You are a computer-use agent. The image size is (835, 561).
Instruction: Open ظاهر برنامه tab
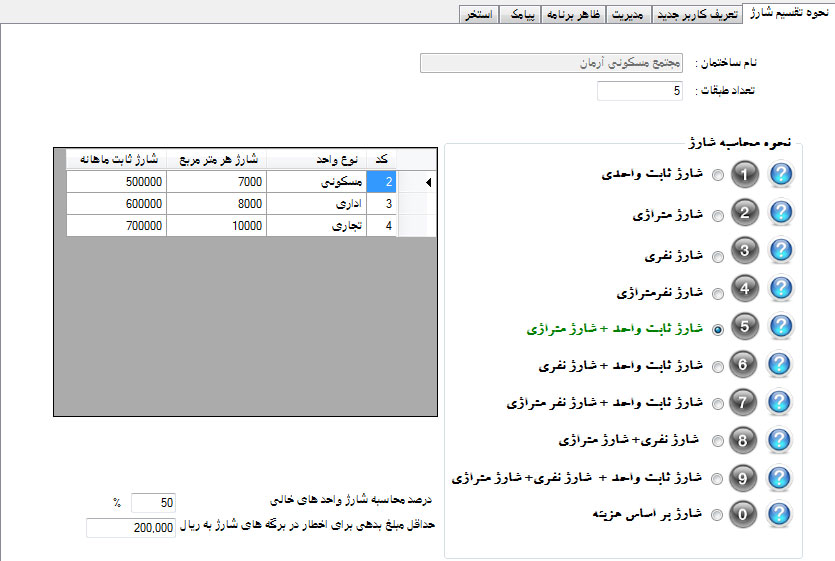(x=573, y=14)
